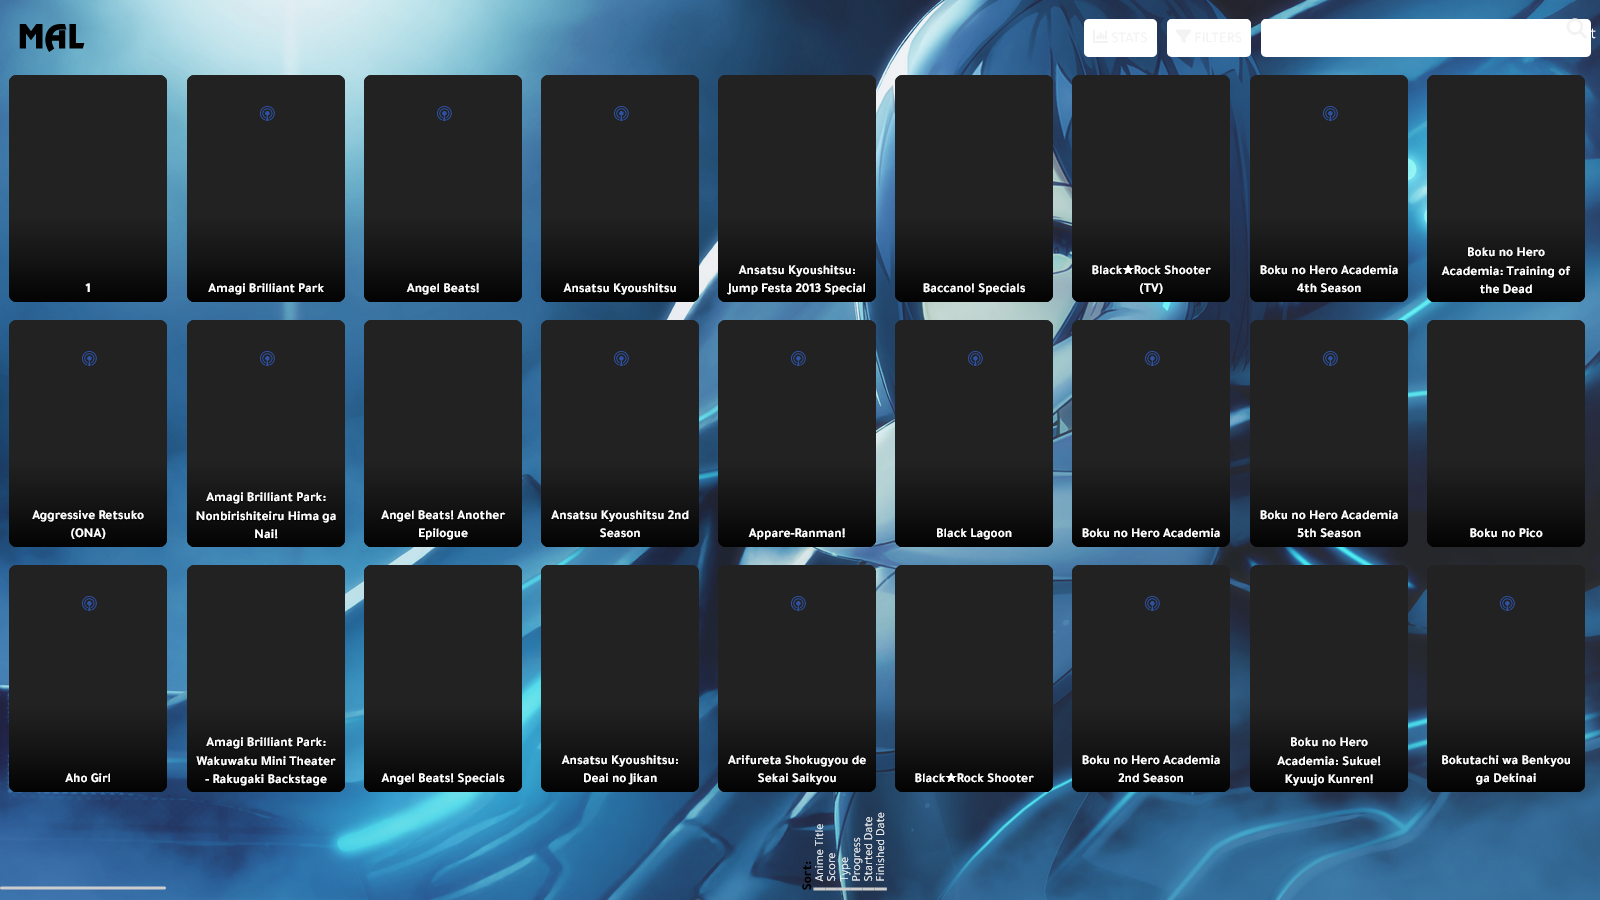Screen dimensions: 1600x900
Task: Click the broadcast icon on Angel Beats! card
Action: click(x=444, y=114)
